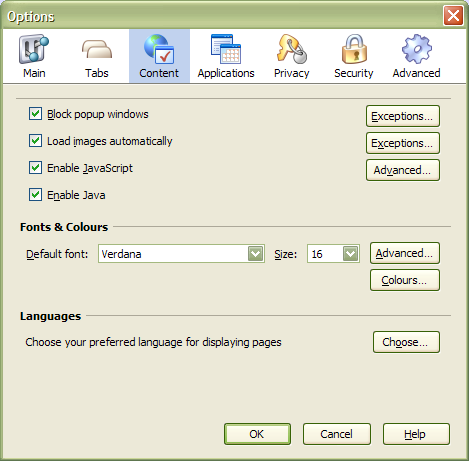Open the Main options panel icon

pos(34,49)
